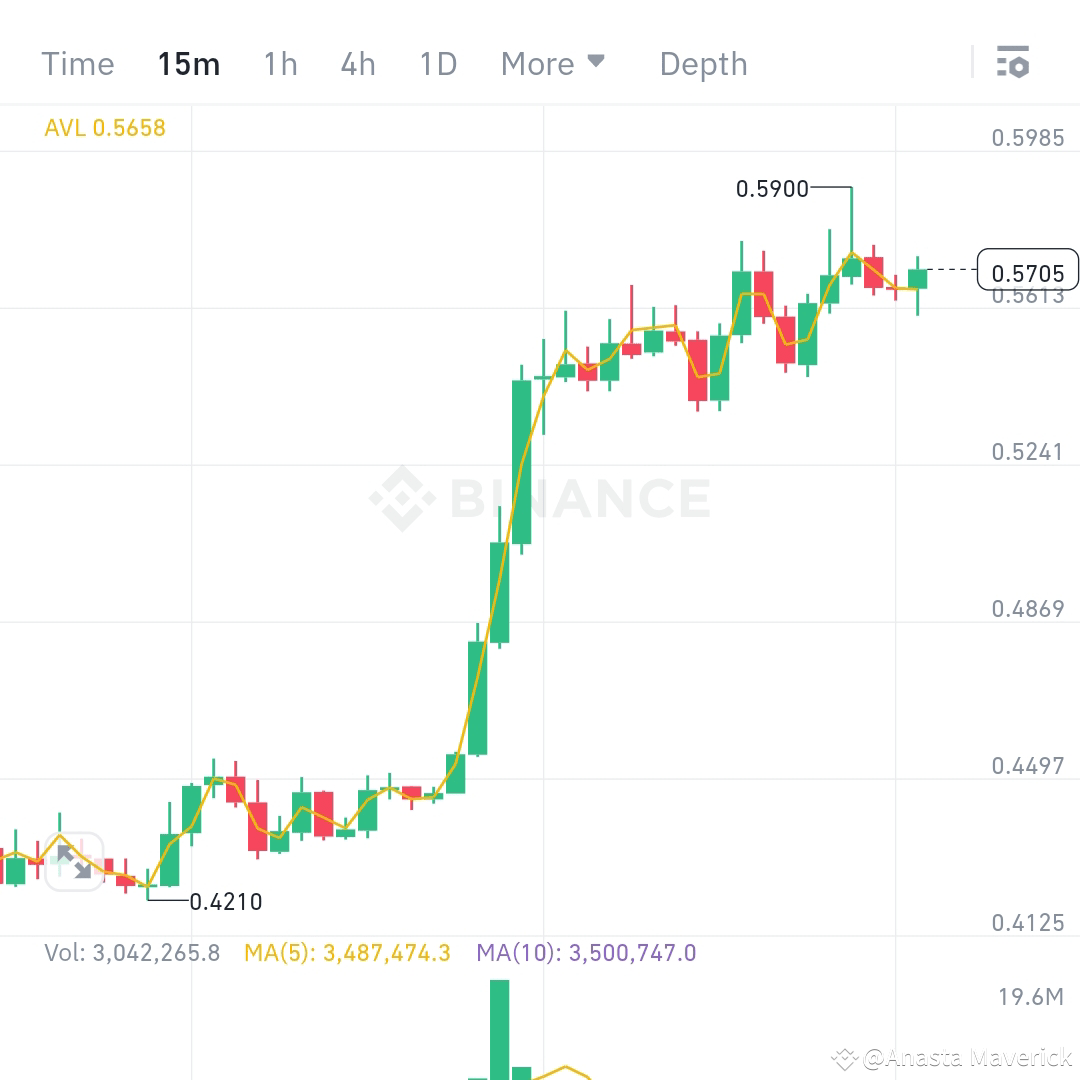Select the 4h timeframe

tap(357, 63)
